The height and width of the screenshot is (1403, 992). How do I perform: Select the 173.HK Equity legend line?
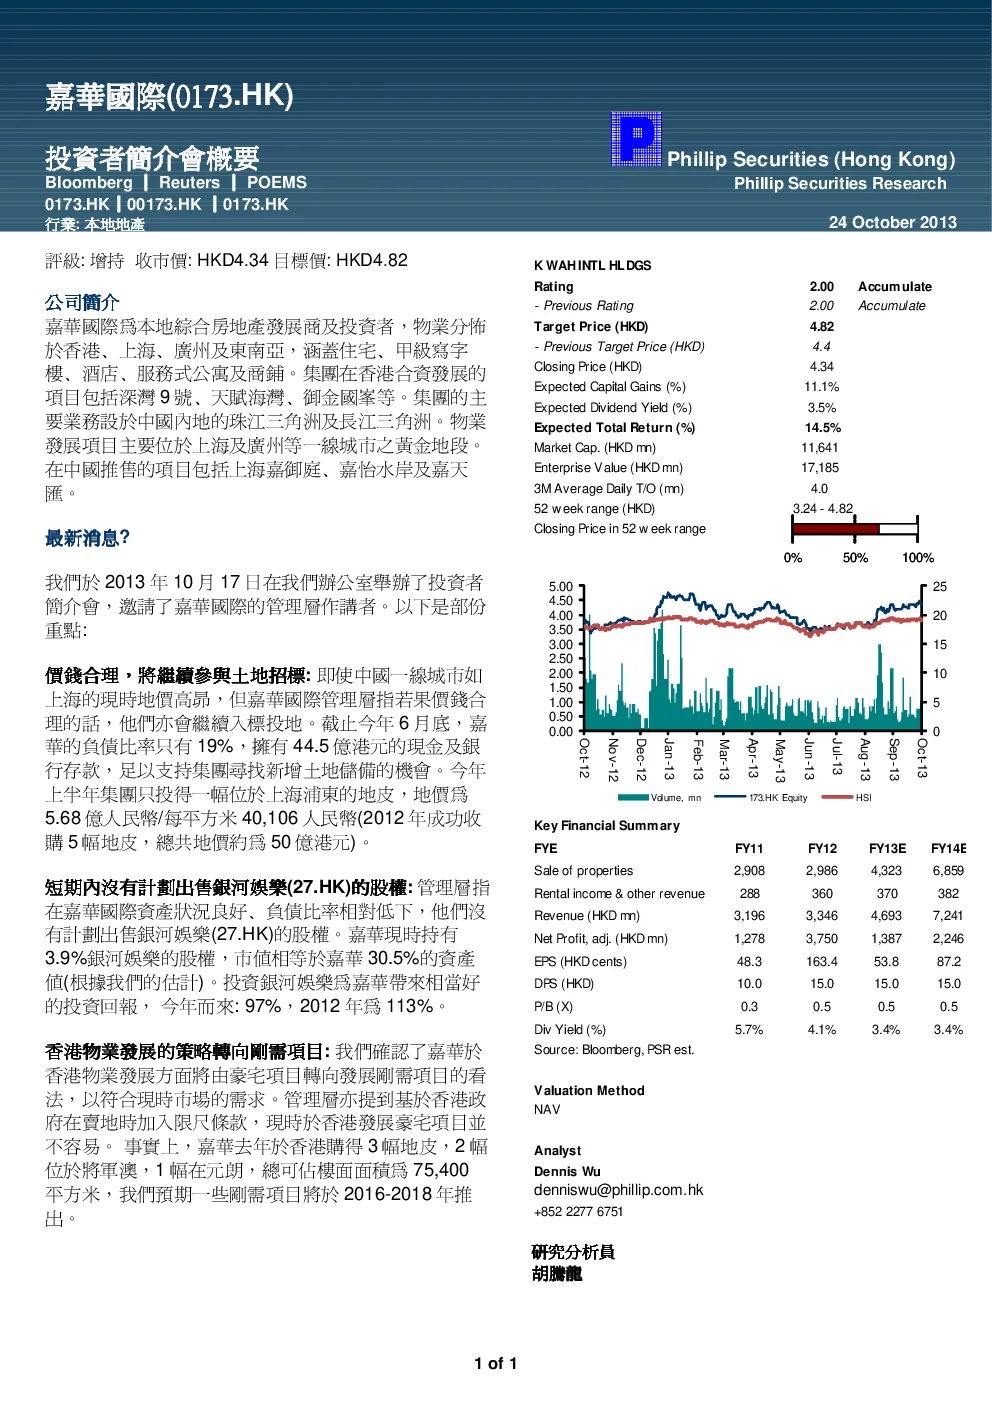coord(731,798)
